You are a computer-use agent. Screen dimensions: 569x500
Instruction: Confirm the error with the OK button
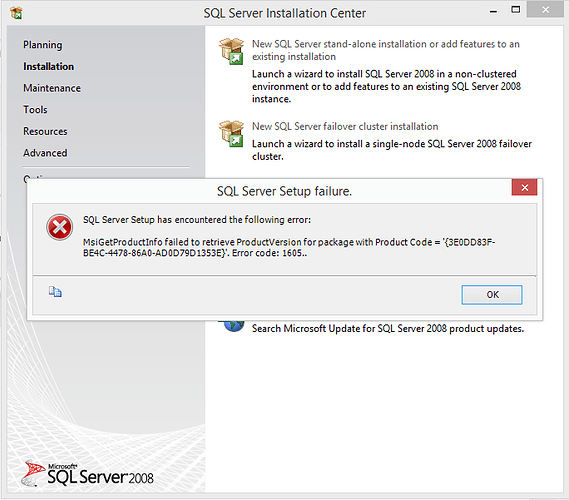pos(492,295)
